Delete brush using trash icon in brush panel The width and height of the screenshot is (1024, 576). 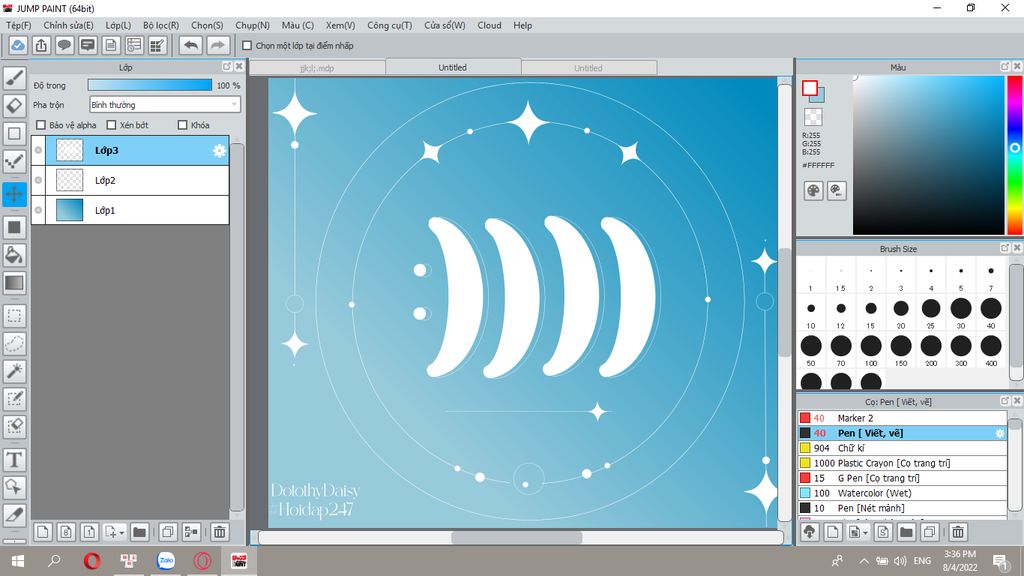957,532
